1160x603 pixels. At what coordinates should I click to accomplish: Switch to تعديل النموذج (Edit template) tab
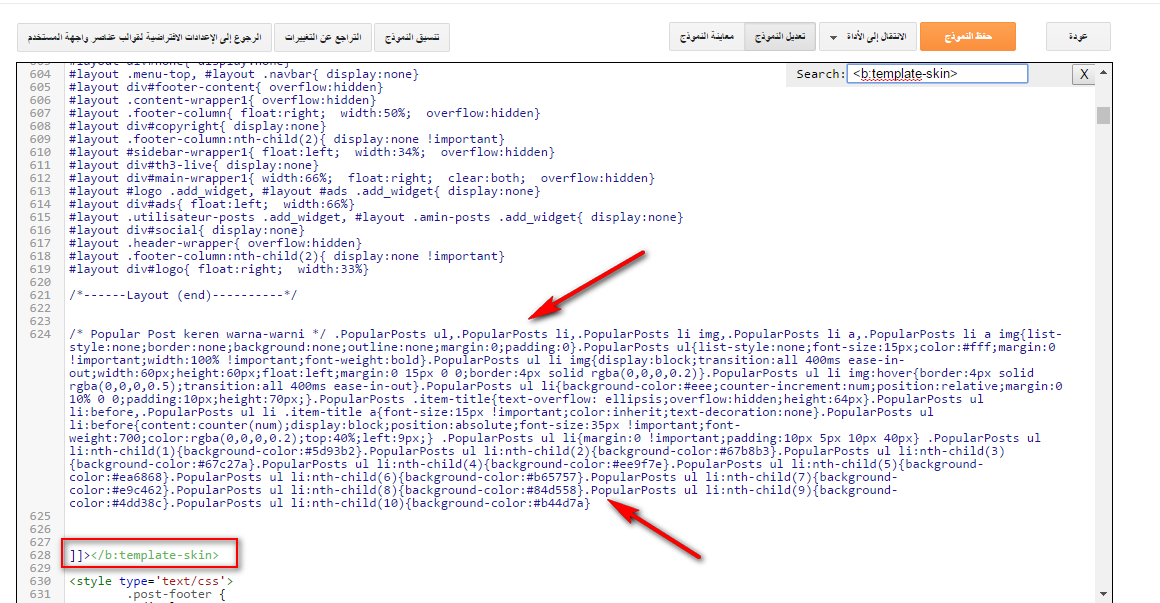[x=779, y=37]
